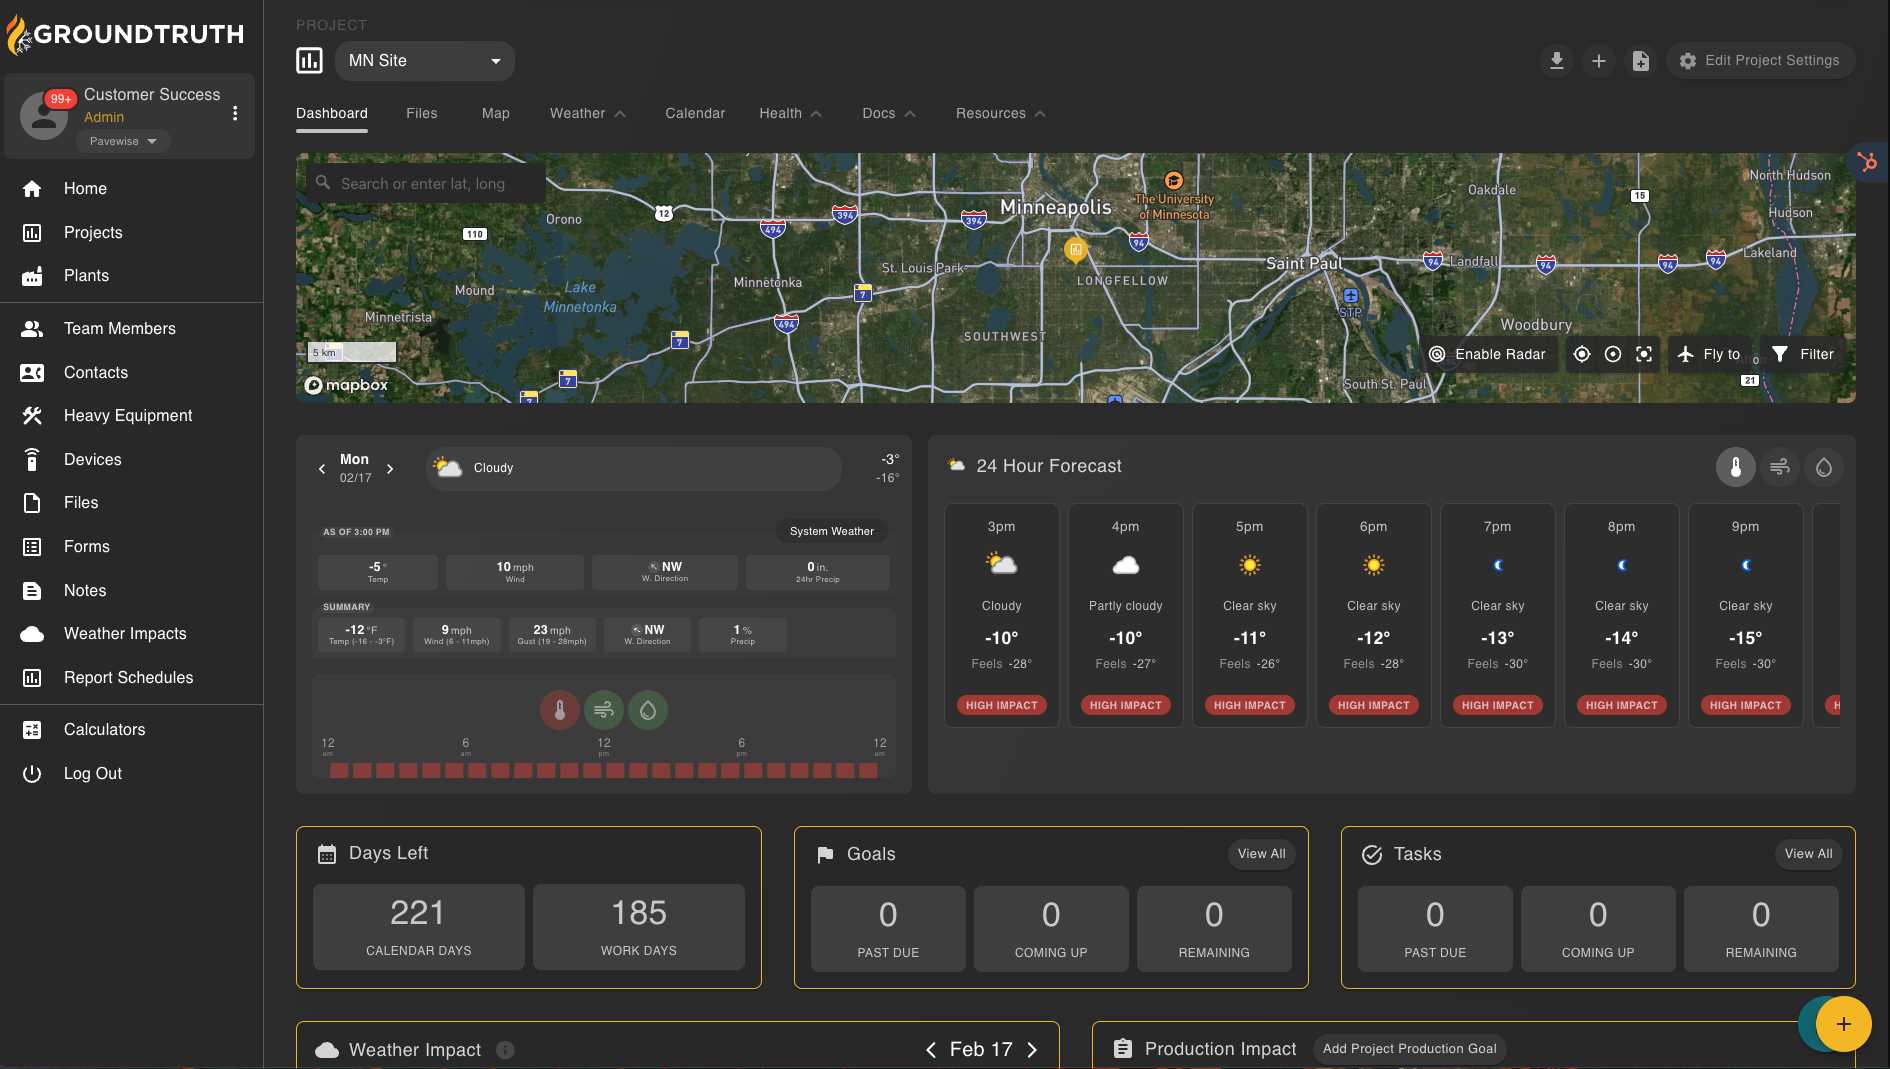Click the HubSpot icon at right edge
The width and height of the screenshot is (1890, 1069).
[x=1867, y=162]
